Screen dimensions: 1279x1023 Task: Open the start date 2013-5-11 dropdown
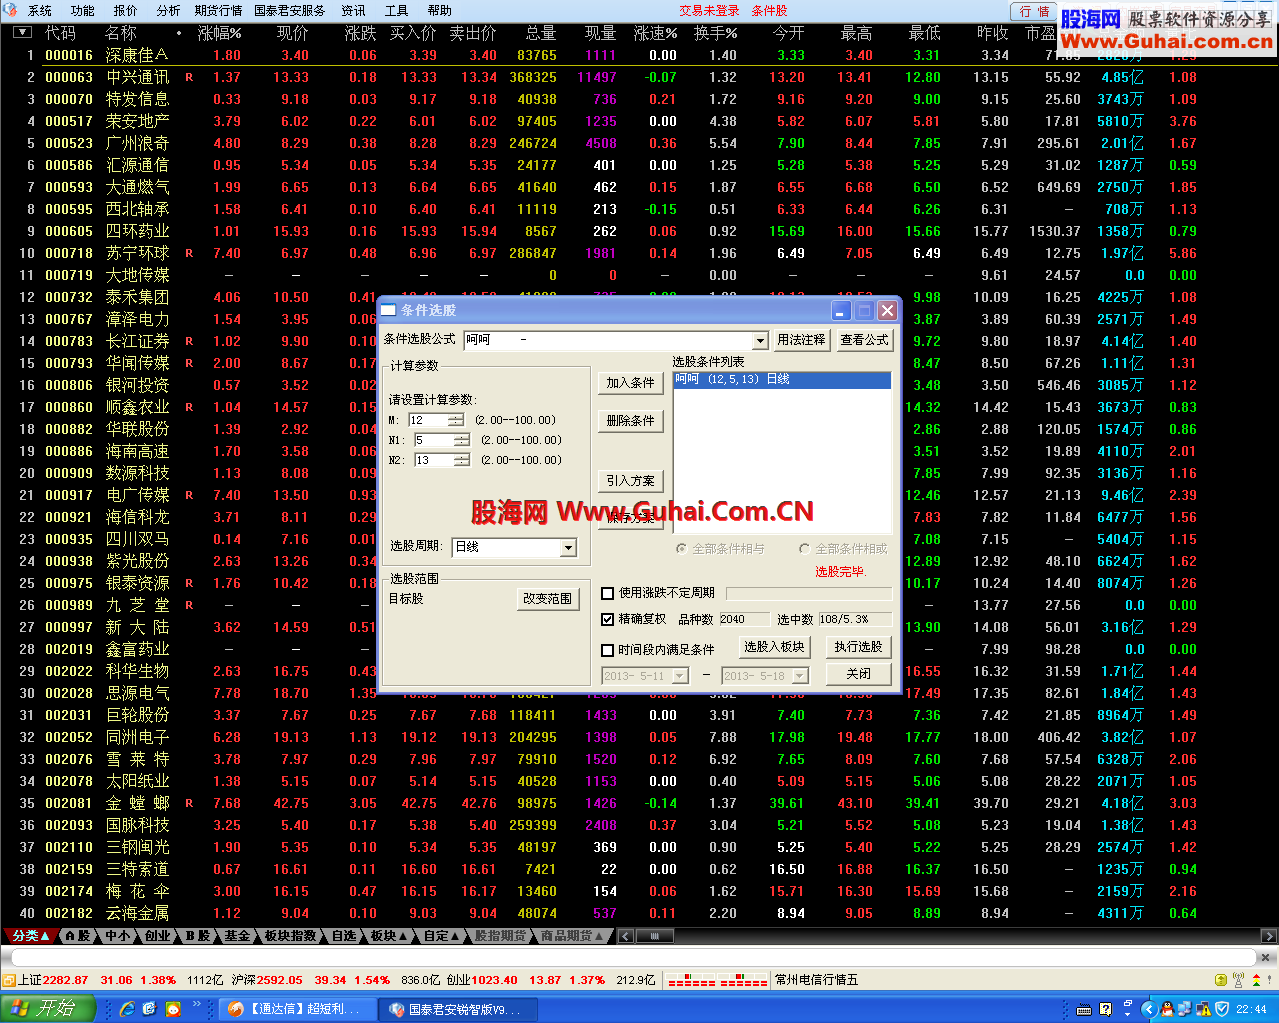(x=680, y=676)
